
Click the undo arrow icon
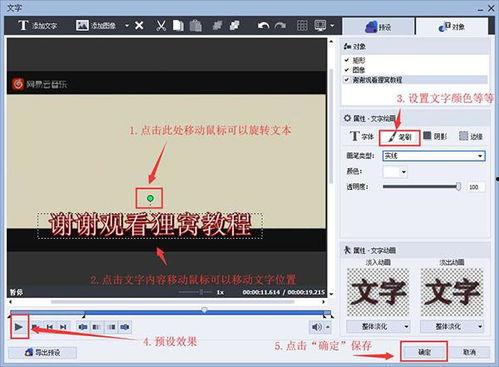pos(263,26)
